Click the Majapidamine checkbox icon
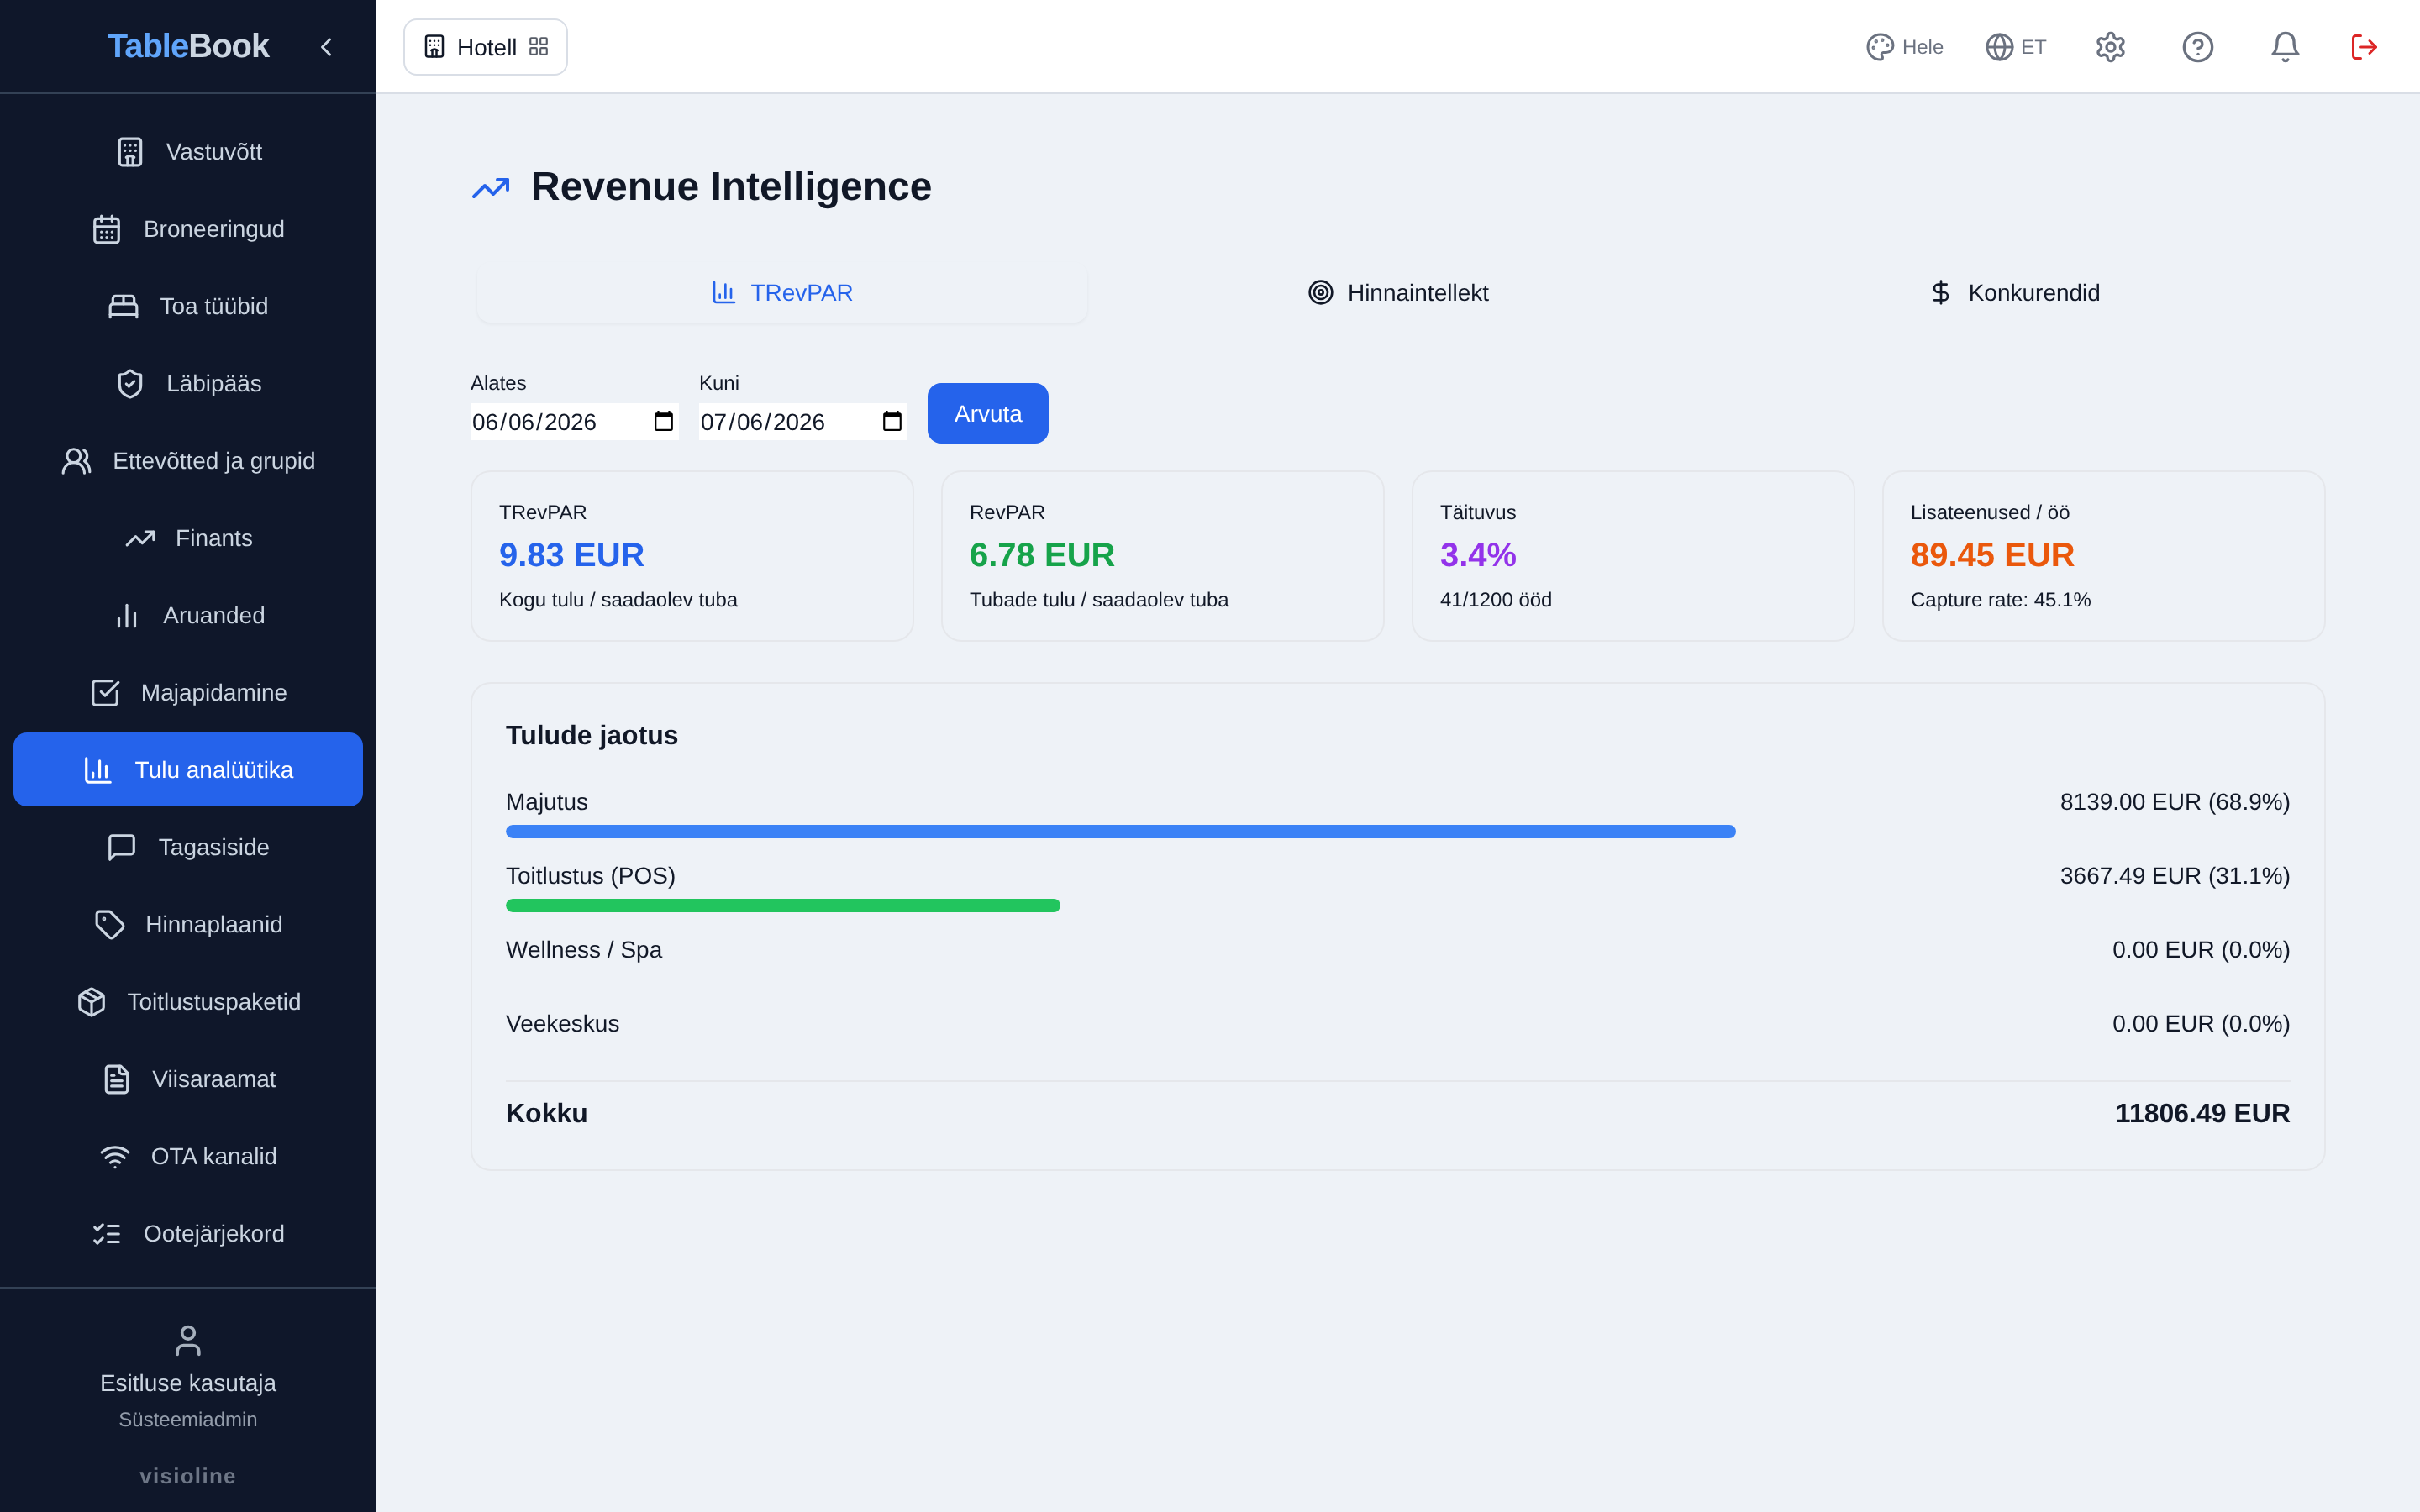 tap(105, 693)
